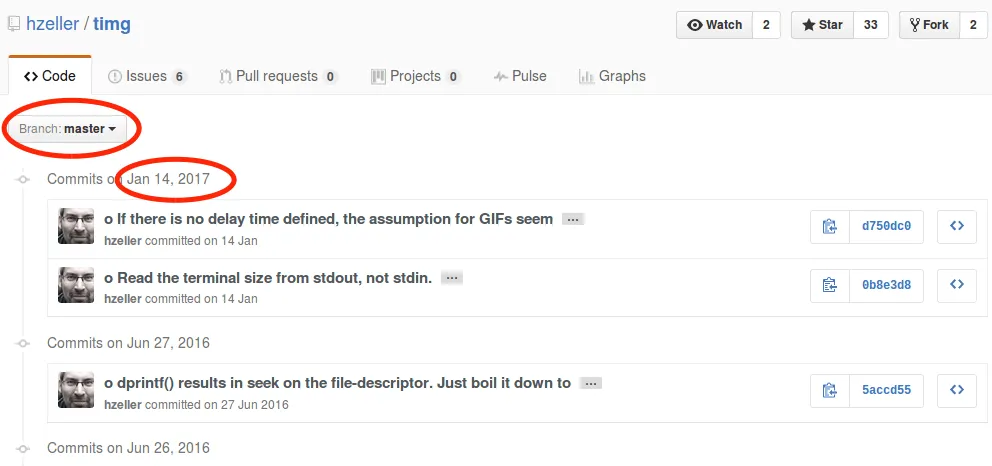The width and height of the screenshot is (992, 466).
Task: Browse repository at commit d750dc0
Action: click(x=956, y=226)
